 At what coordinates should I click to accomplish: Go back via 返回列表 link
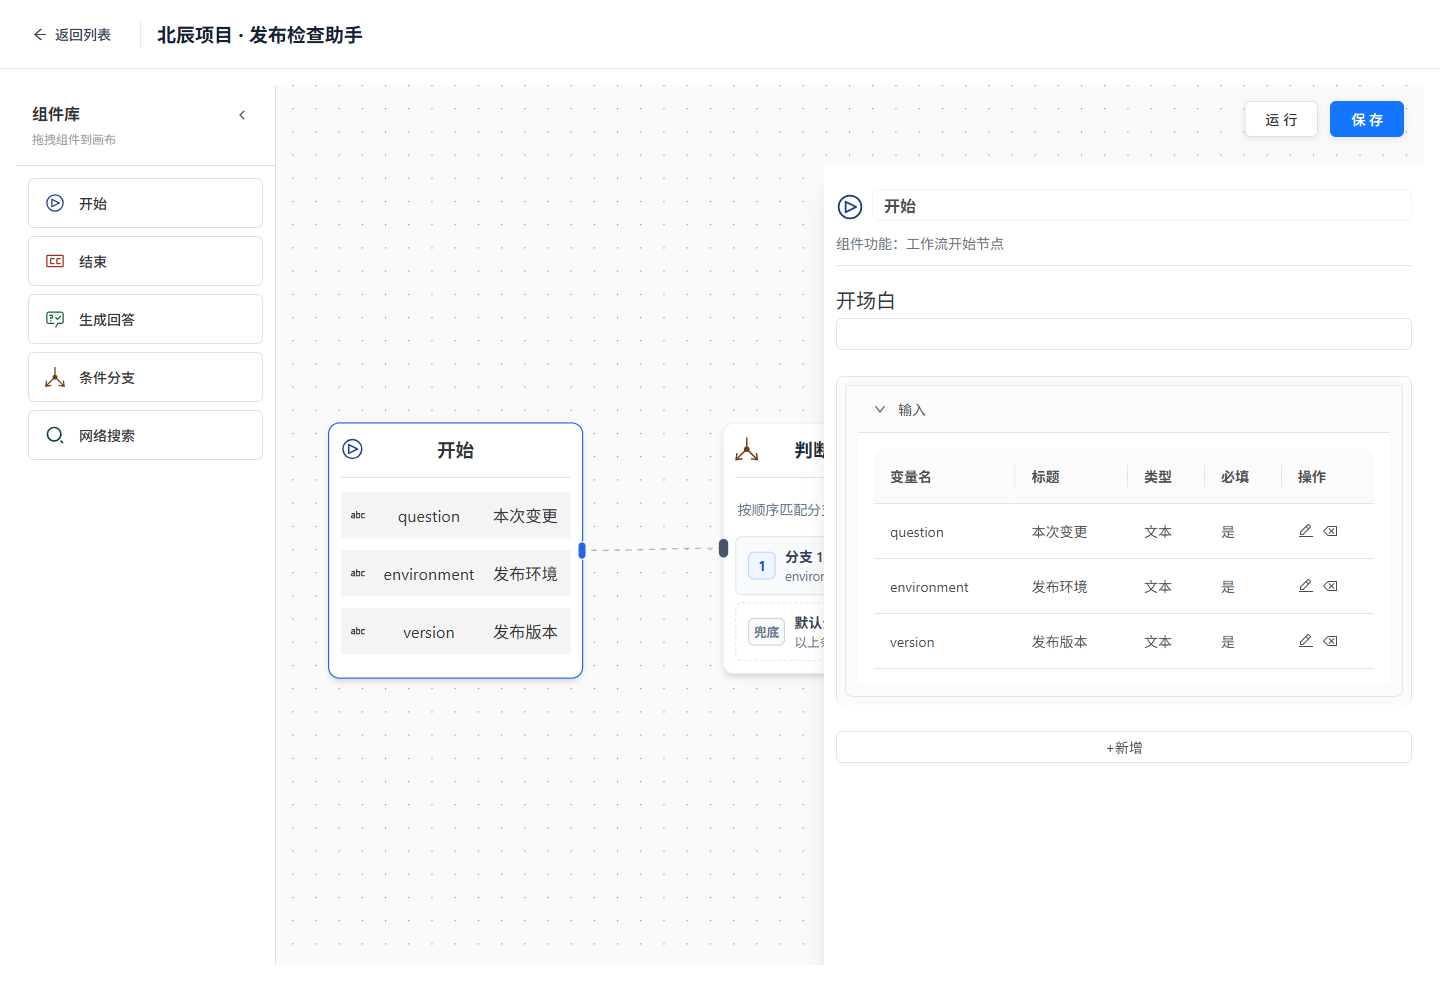point(72,35)
